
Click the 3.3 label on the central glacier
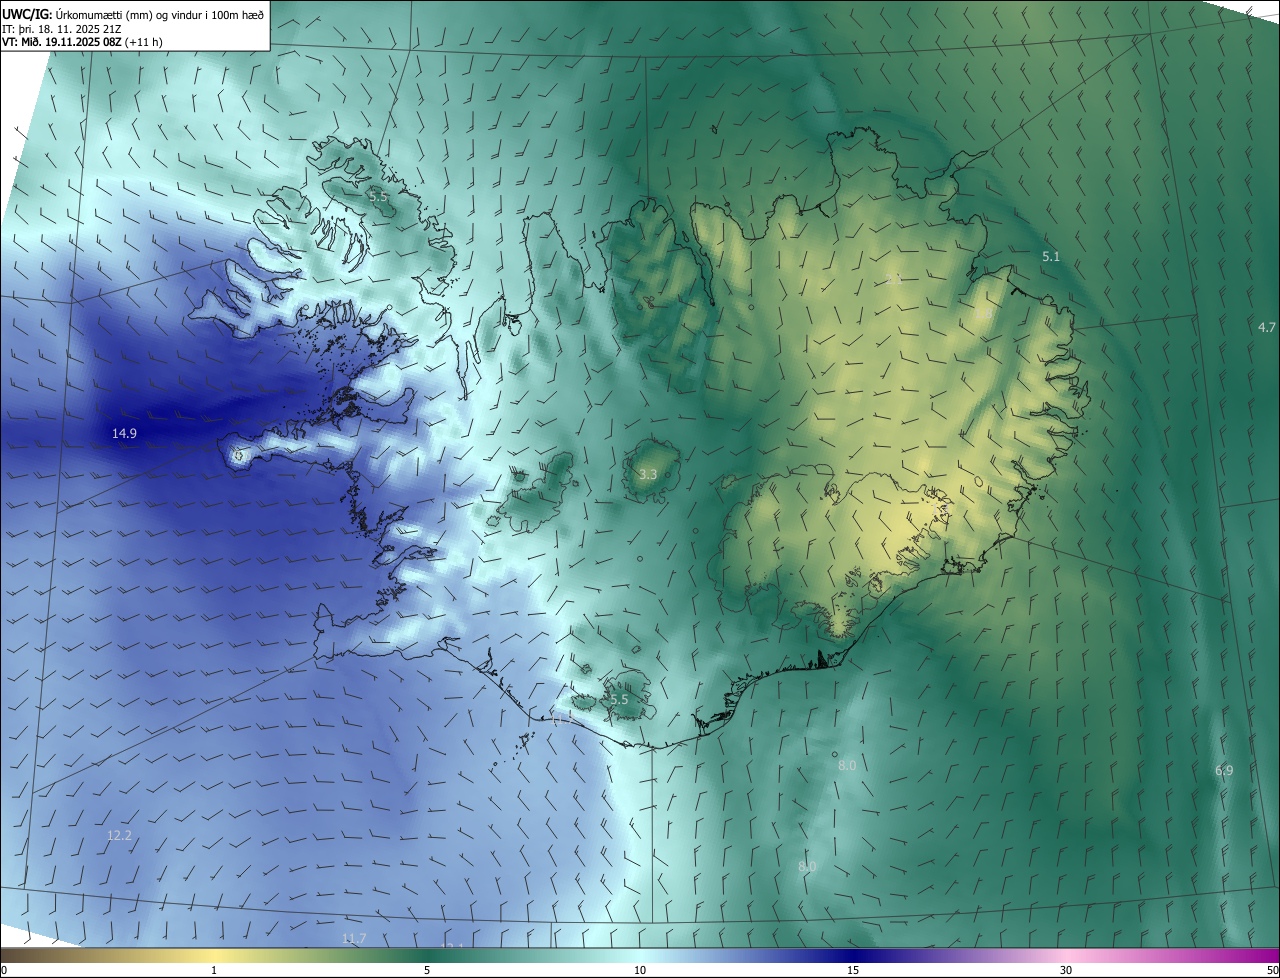[647, 474]
